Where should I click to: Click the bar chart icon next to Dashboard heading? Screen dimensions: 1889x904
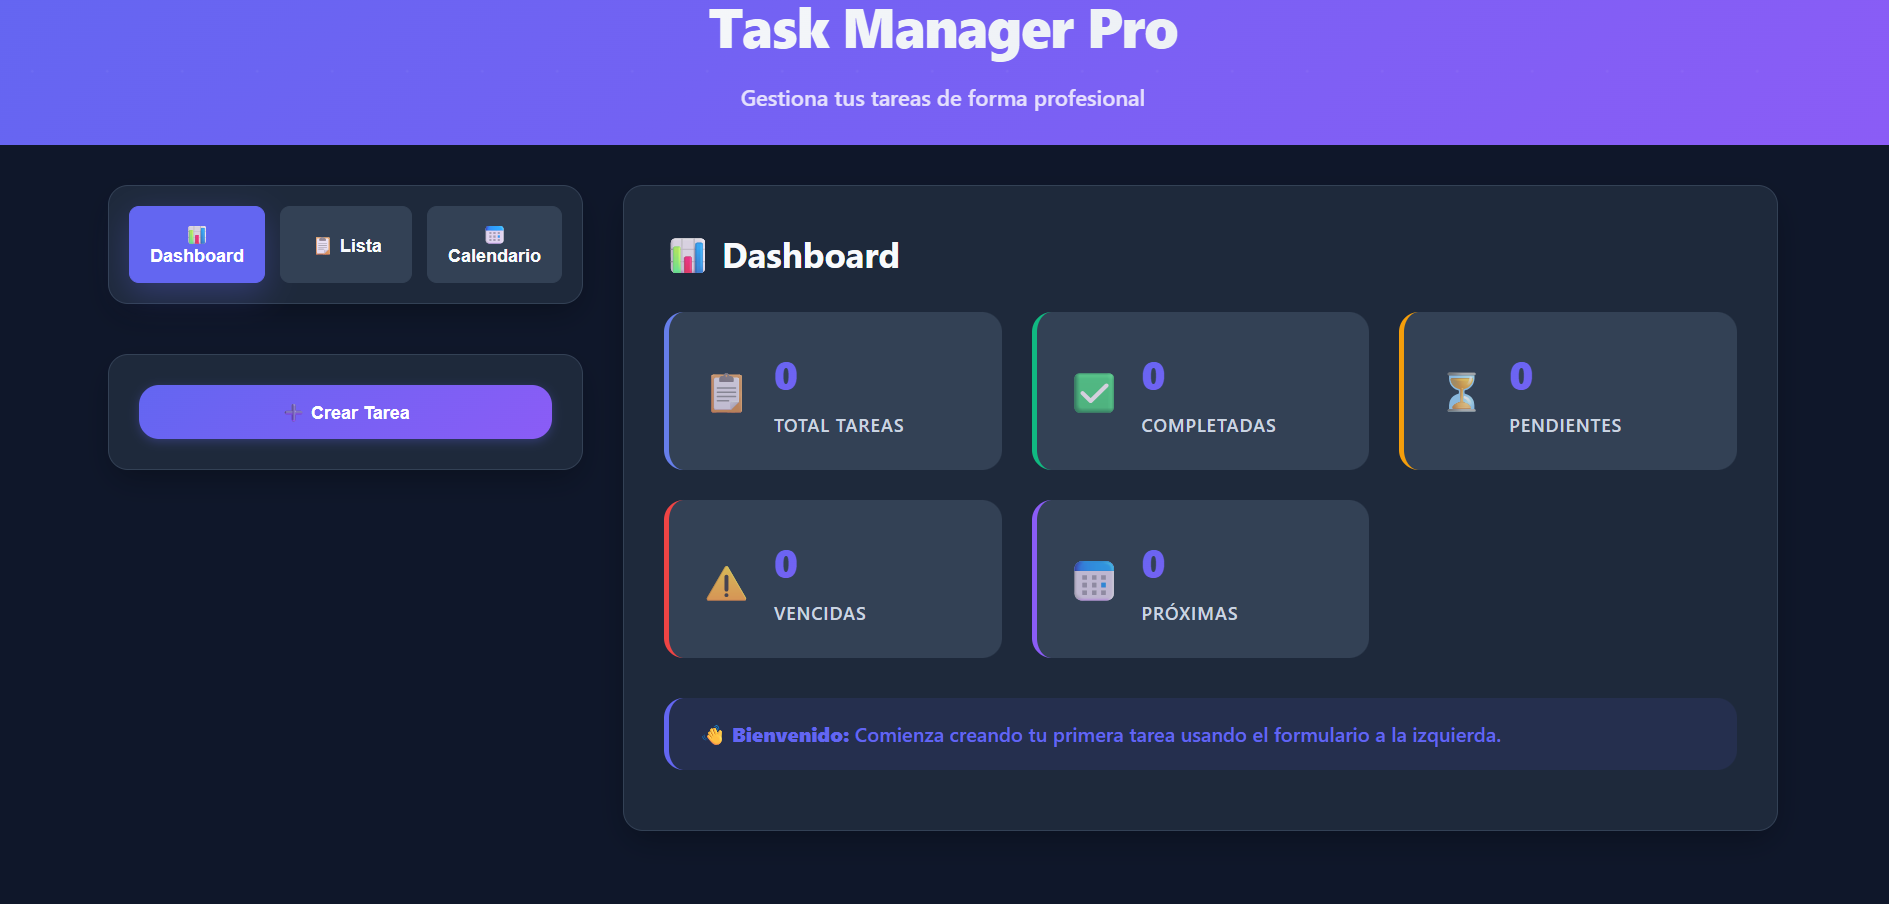pos(688,255)
